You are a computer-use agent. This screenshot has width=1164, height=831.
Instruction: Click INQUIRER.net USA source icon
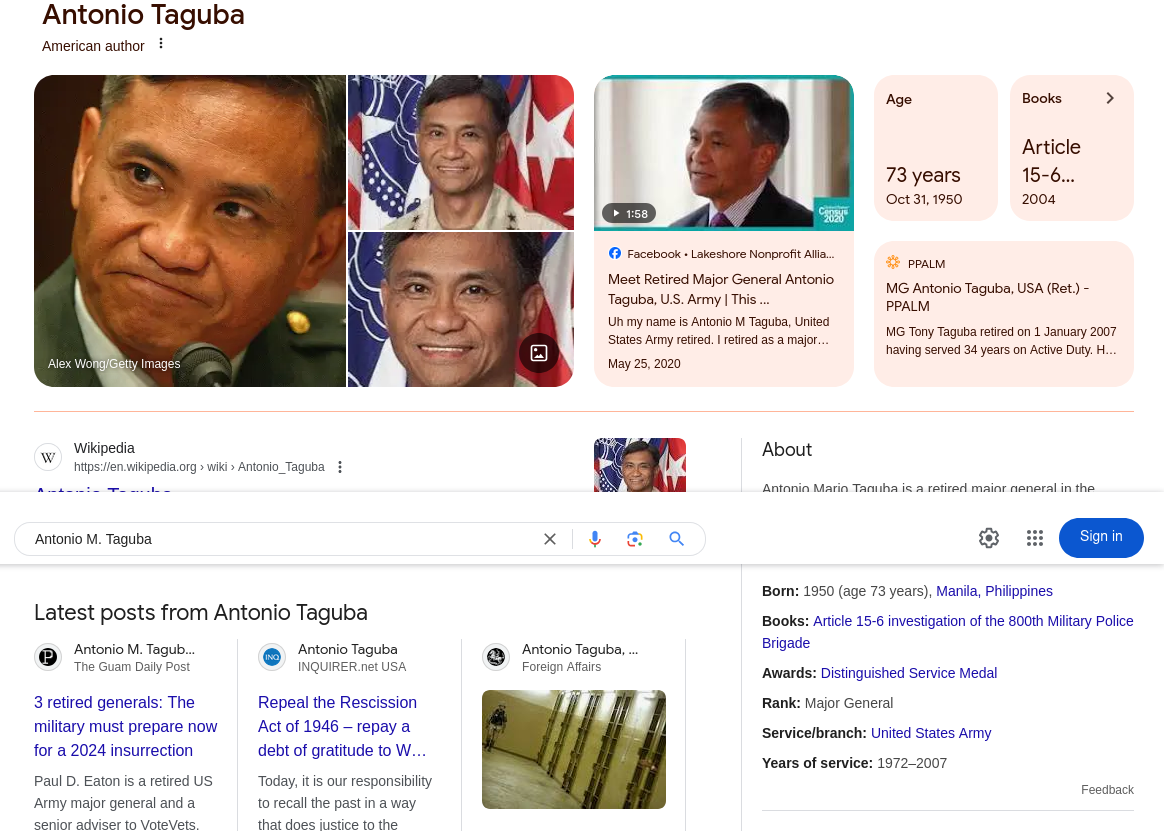[272, 657]
